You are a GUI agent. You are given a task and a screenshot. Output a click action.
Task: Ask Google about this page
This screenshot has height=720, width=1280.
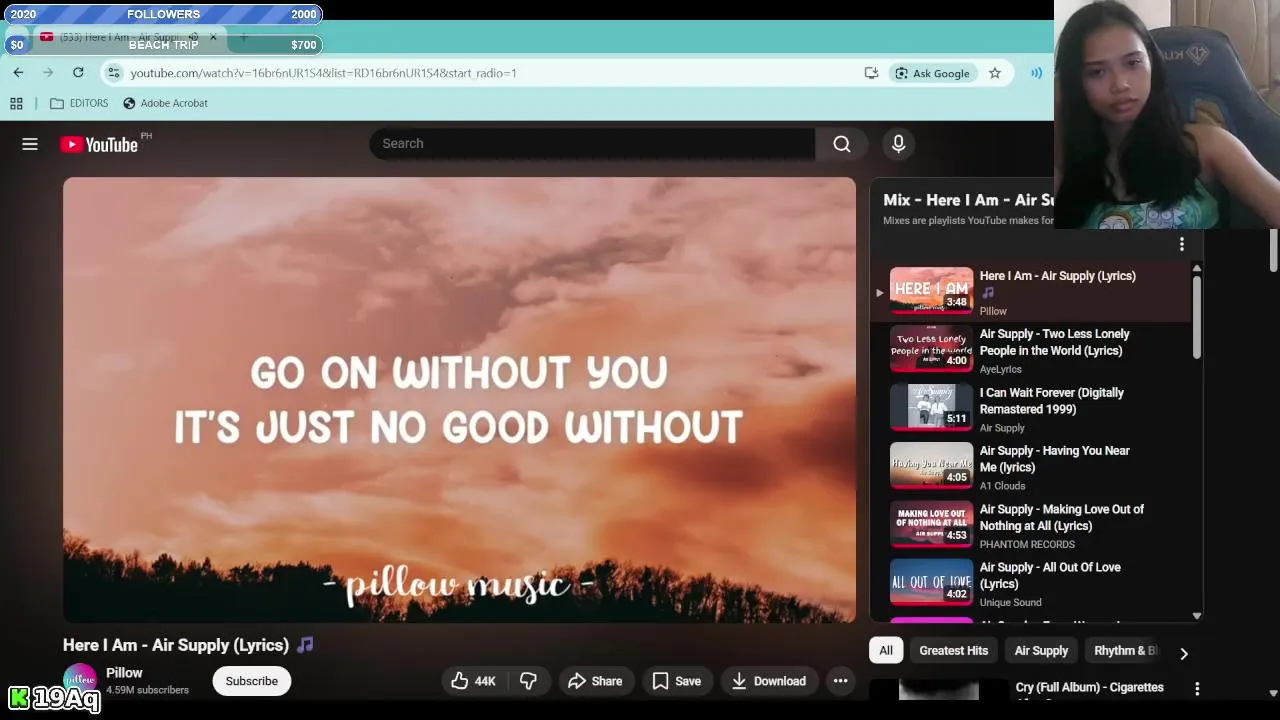click(x=933, y=73)
